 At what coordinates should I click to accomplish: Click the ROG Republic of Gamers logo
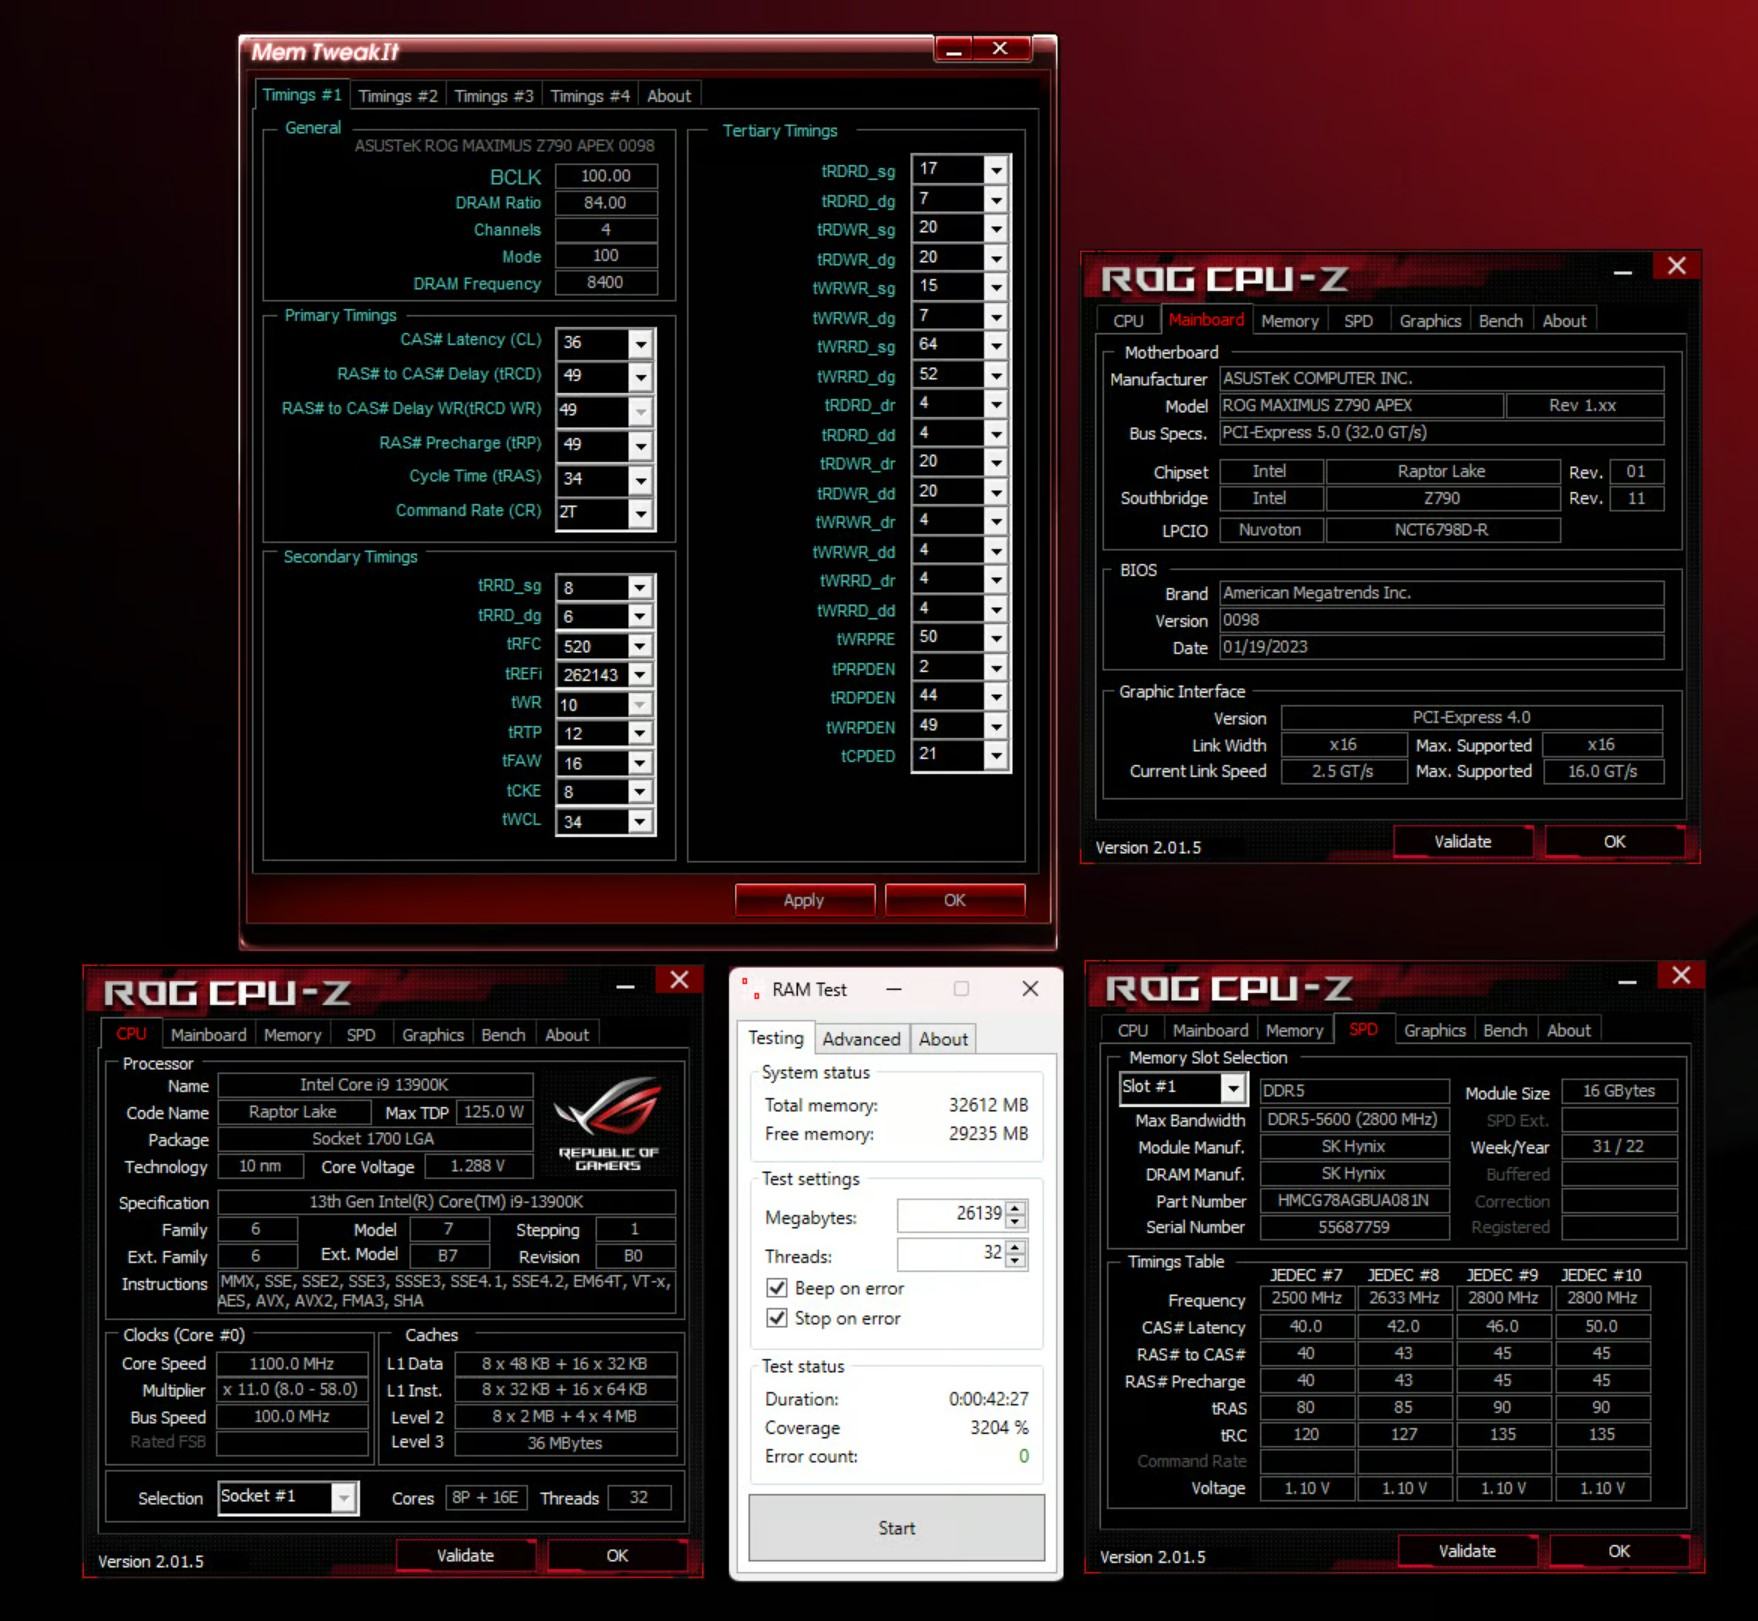point(609,1122)
